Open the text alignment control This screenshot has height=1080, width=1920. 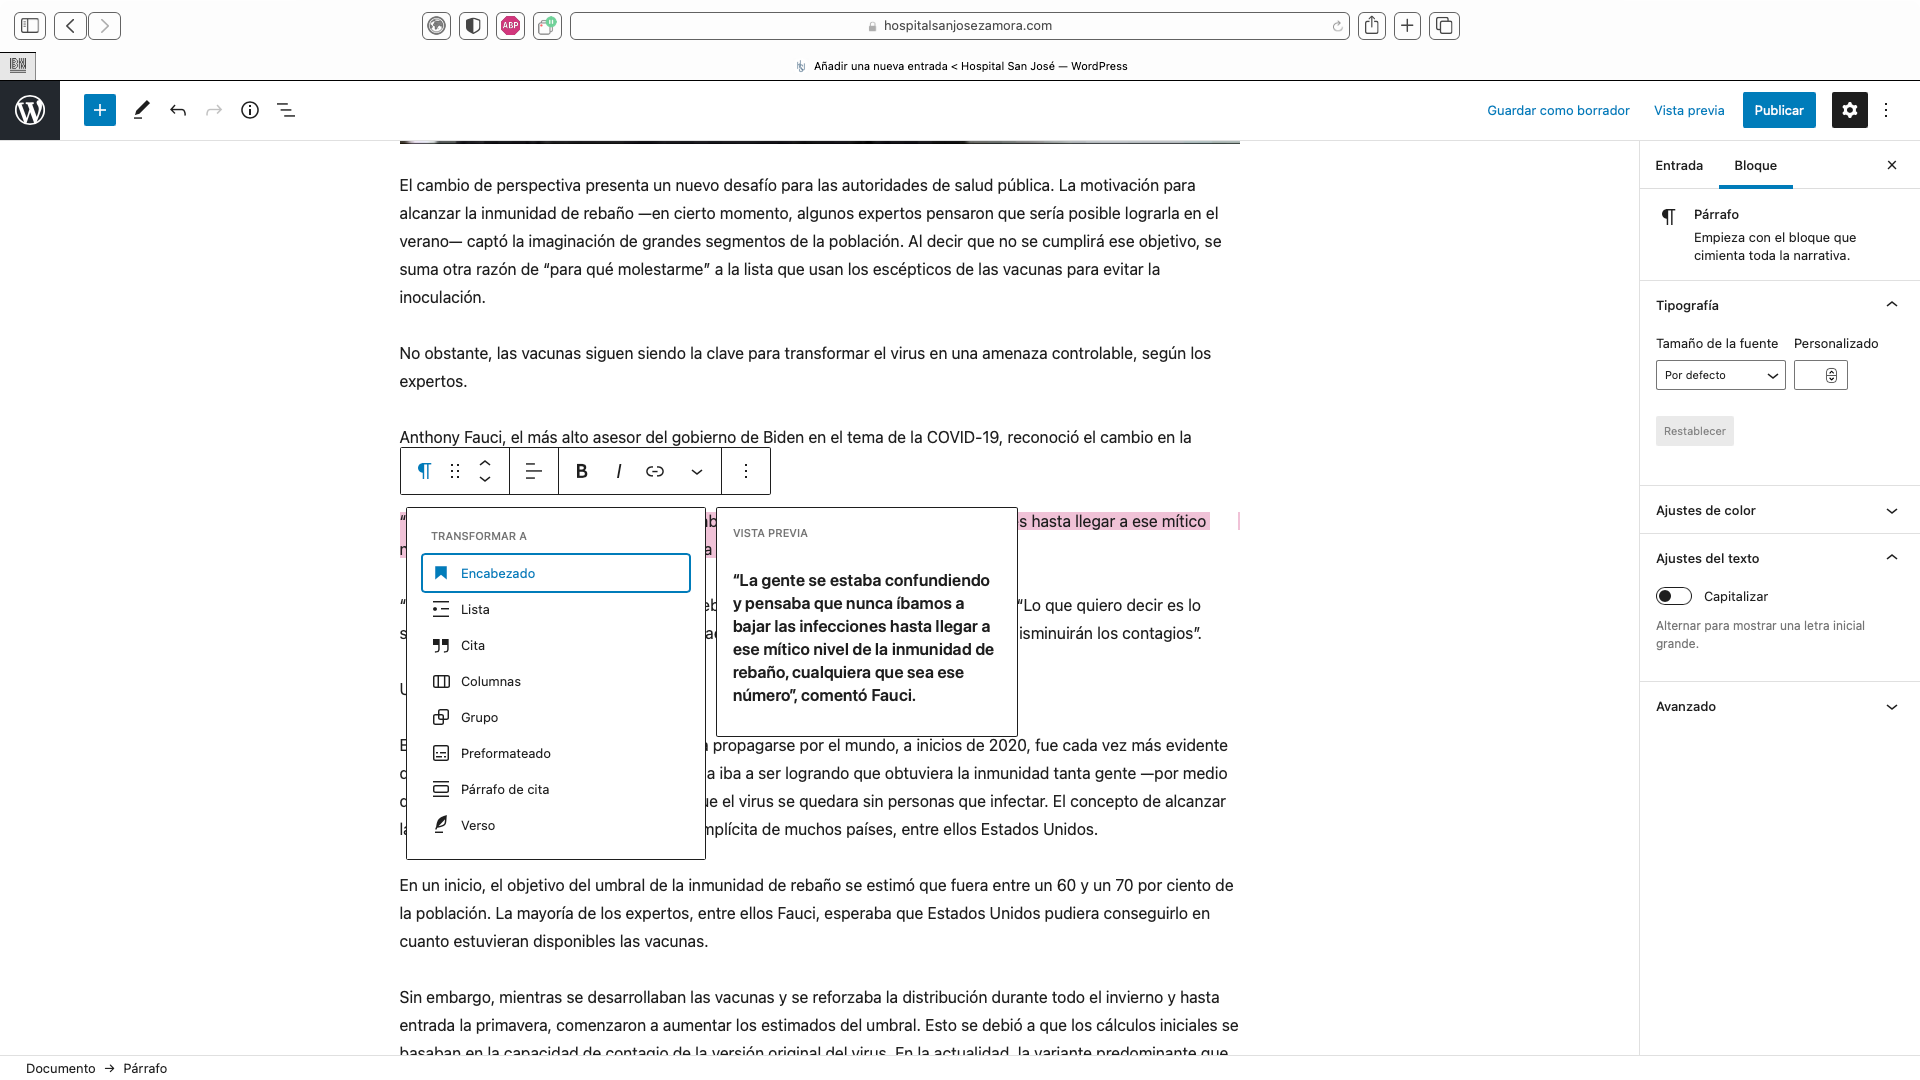(x=534, y=471)
